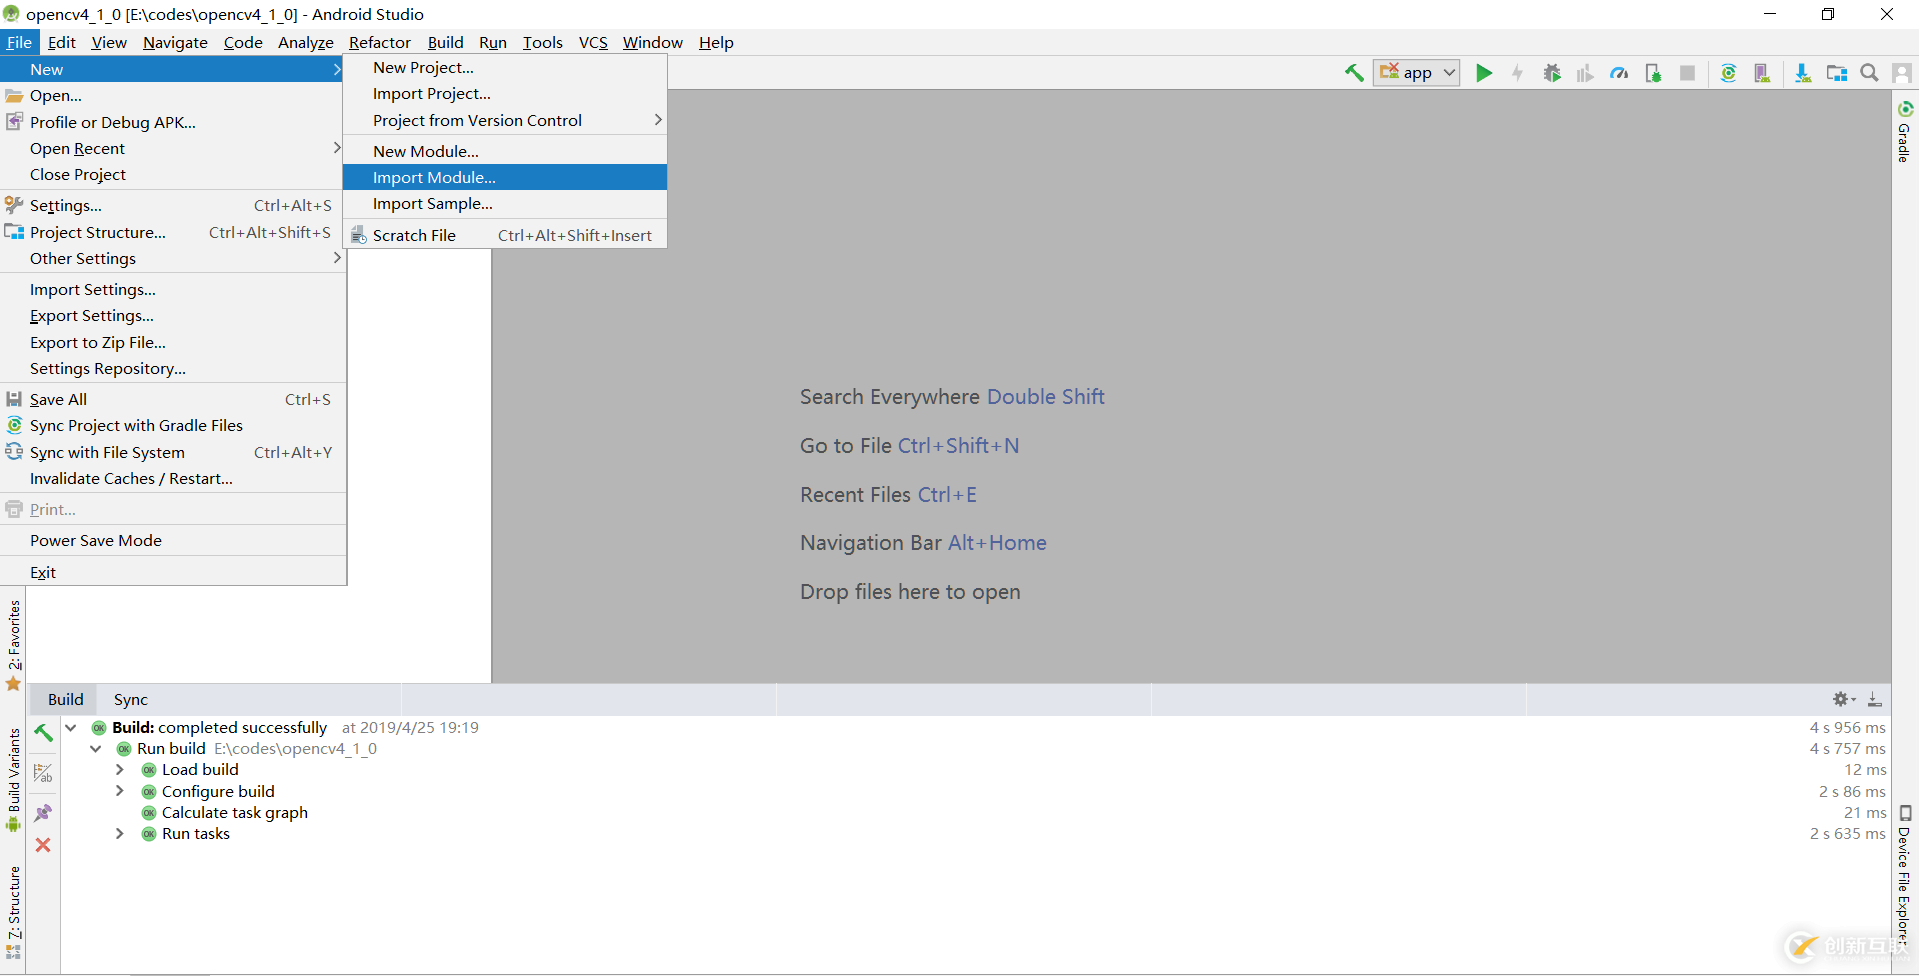Open the Structure tool window tab
Screen dimensions: 1919x976
[14, 912]
